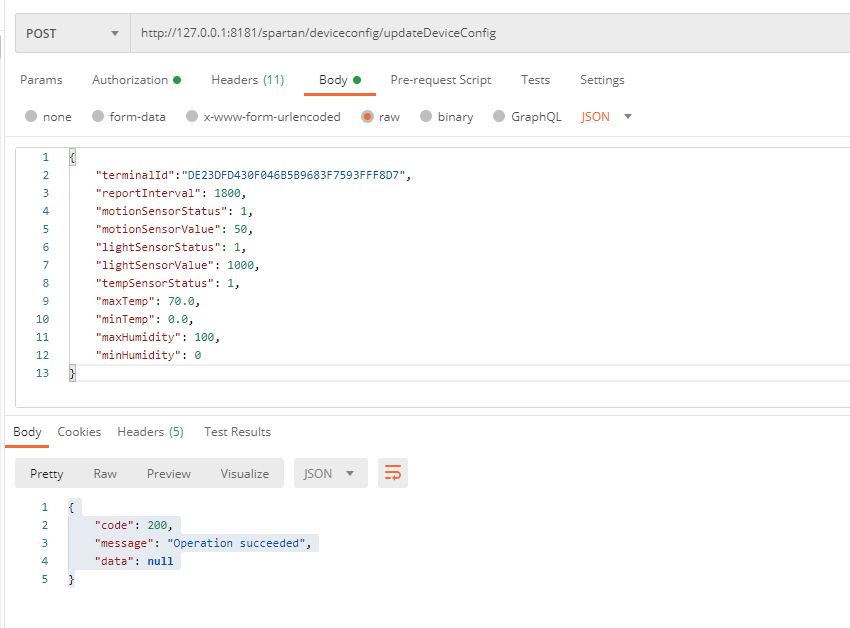This screenshot has width=850, height=628.
Task: View response Cookies tab
Action: pos(79,432)
